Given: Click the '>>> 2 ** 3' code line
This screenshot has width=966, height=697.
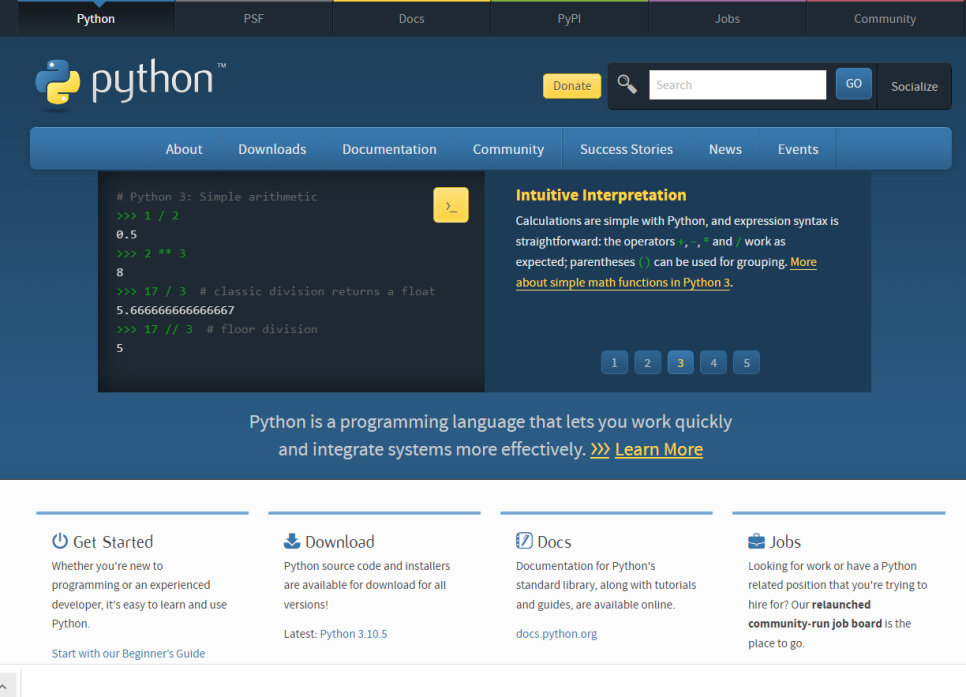Looking at the screenshot, I should pos(151,253).
